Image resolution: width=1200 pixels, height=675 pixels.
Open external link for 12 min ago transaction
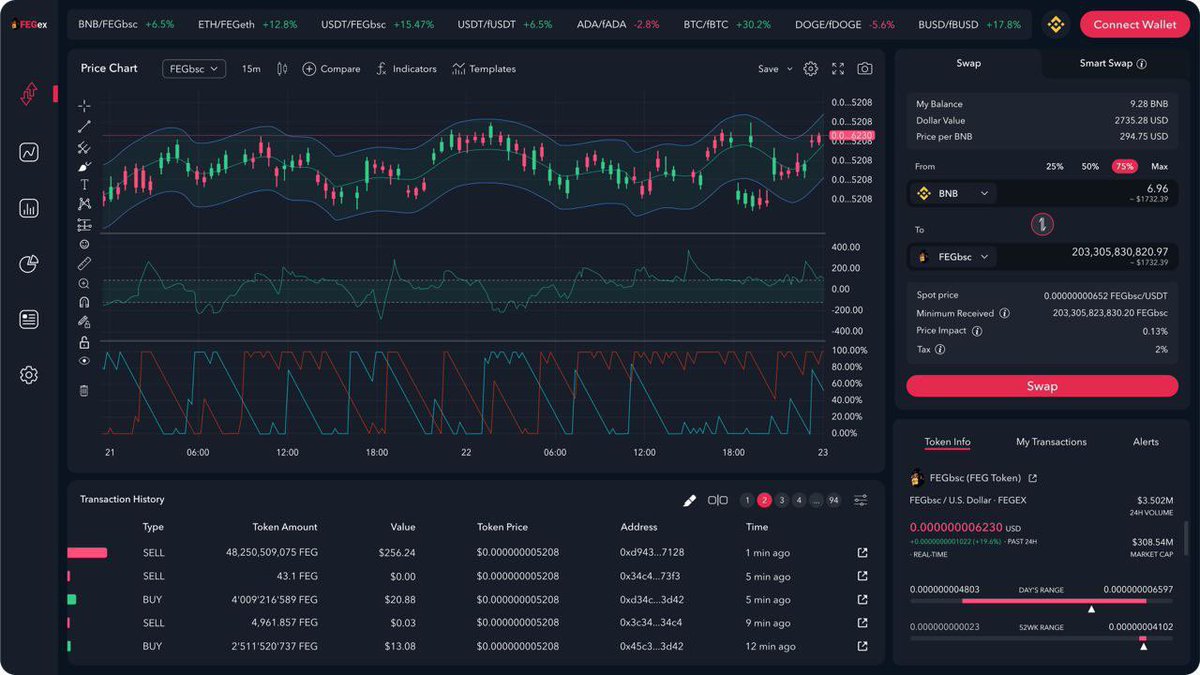[x=862, y=646]
